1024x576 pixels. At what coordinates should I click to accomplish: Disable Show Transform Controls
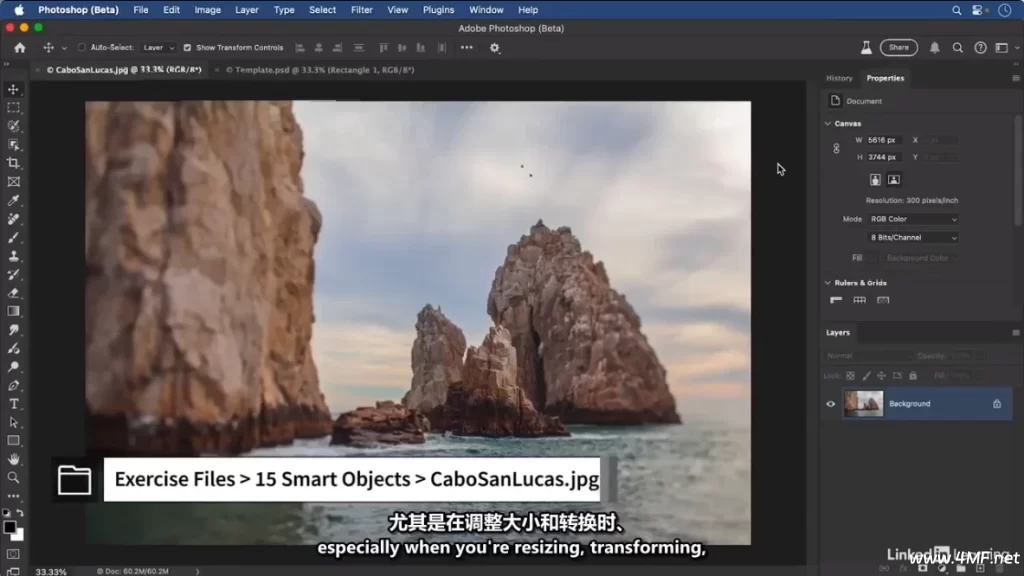(187, 47)
